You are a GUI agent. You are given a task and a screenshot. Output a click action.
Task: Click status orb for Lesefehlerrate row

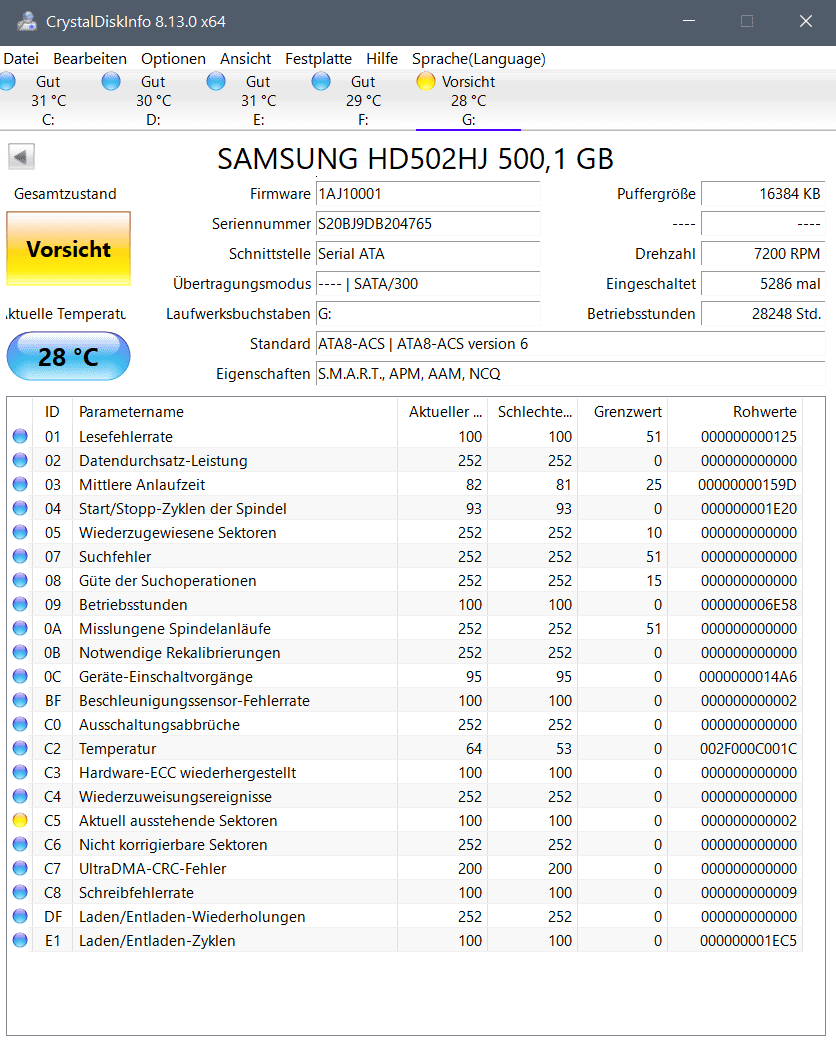coord(20,436)
